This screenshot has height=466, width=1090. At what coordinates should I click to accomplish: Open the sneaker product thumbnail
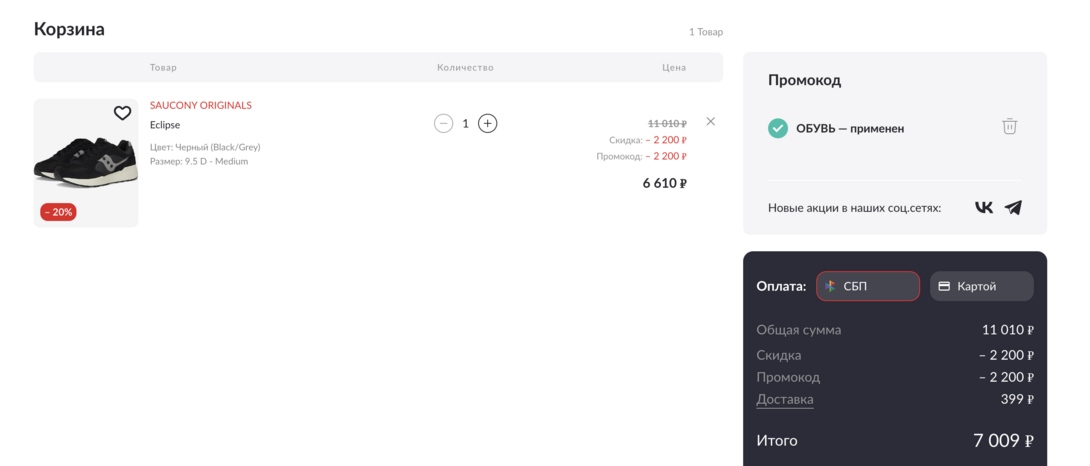(86, 163)
